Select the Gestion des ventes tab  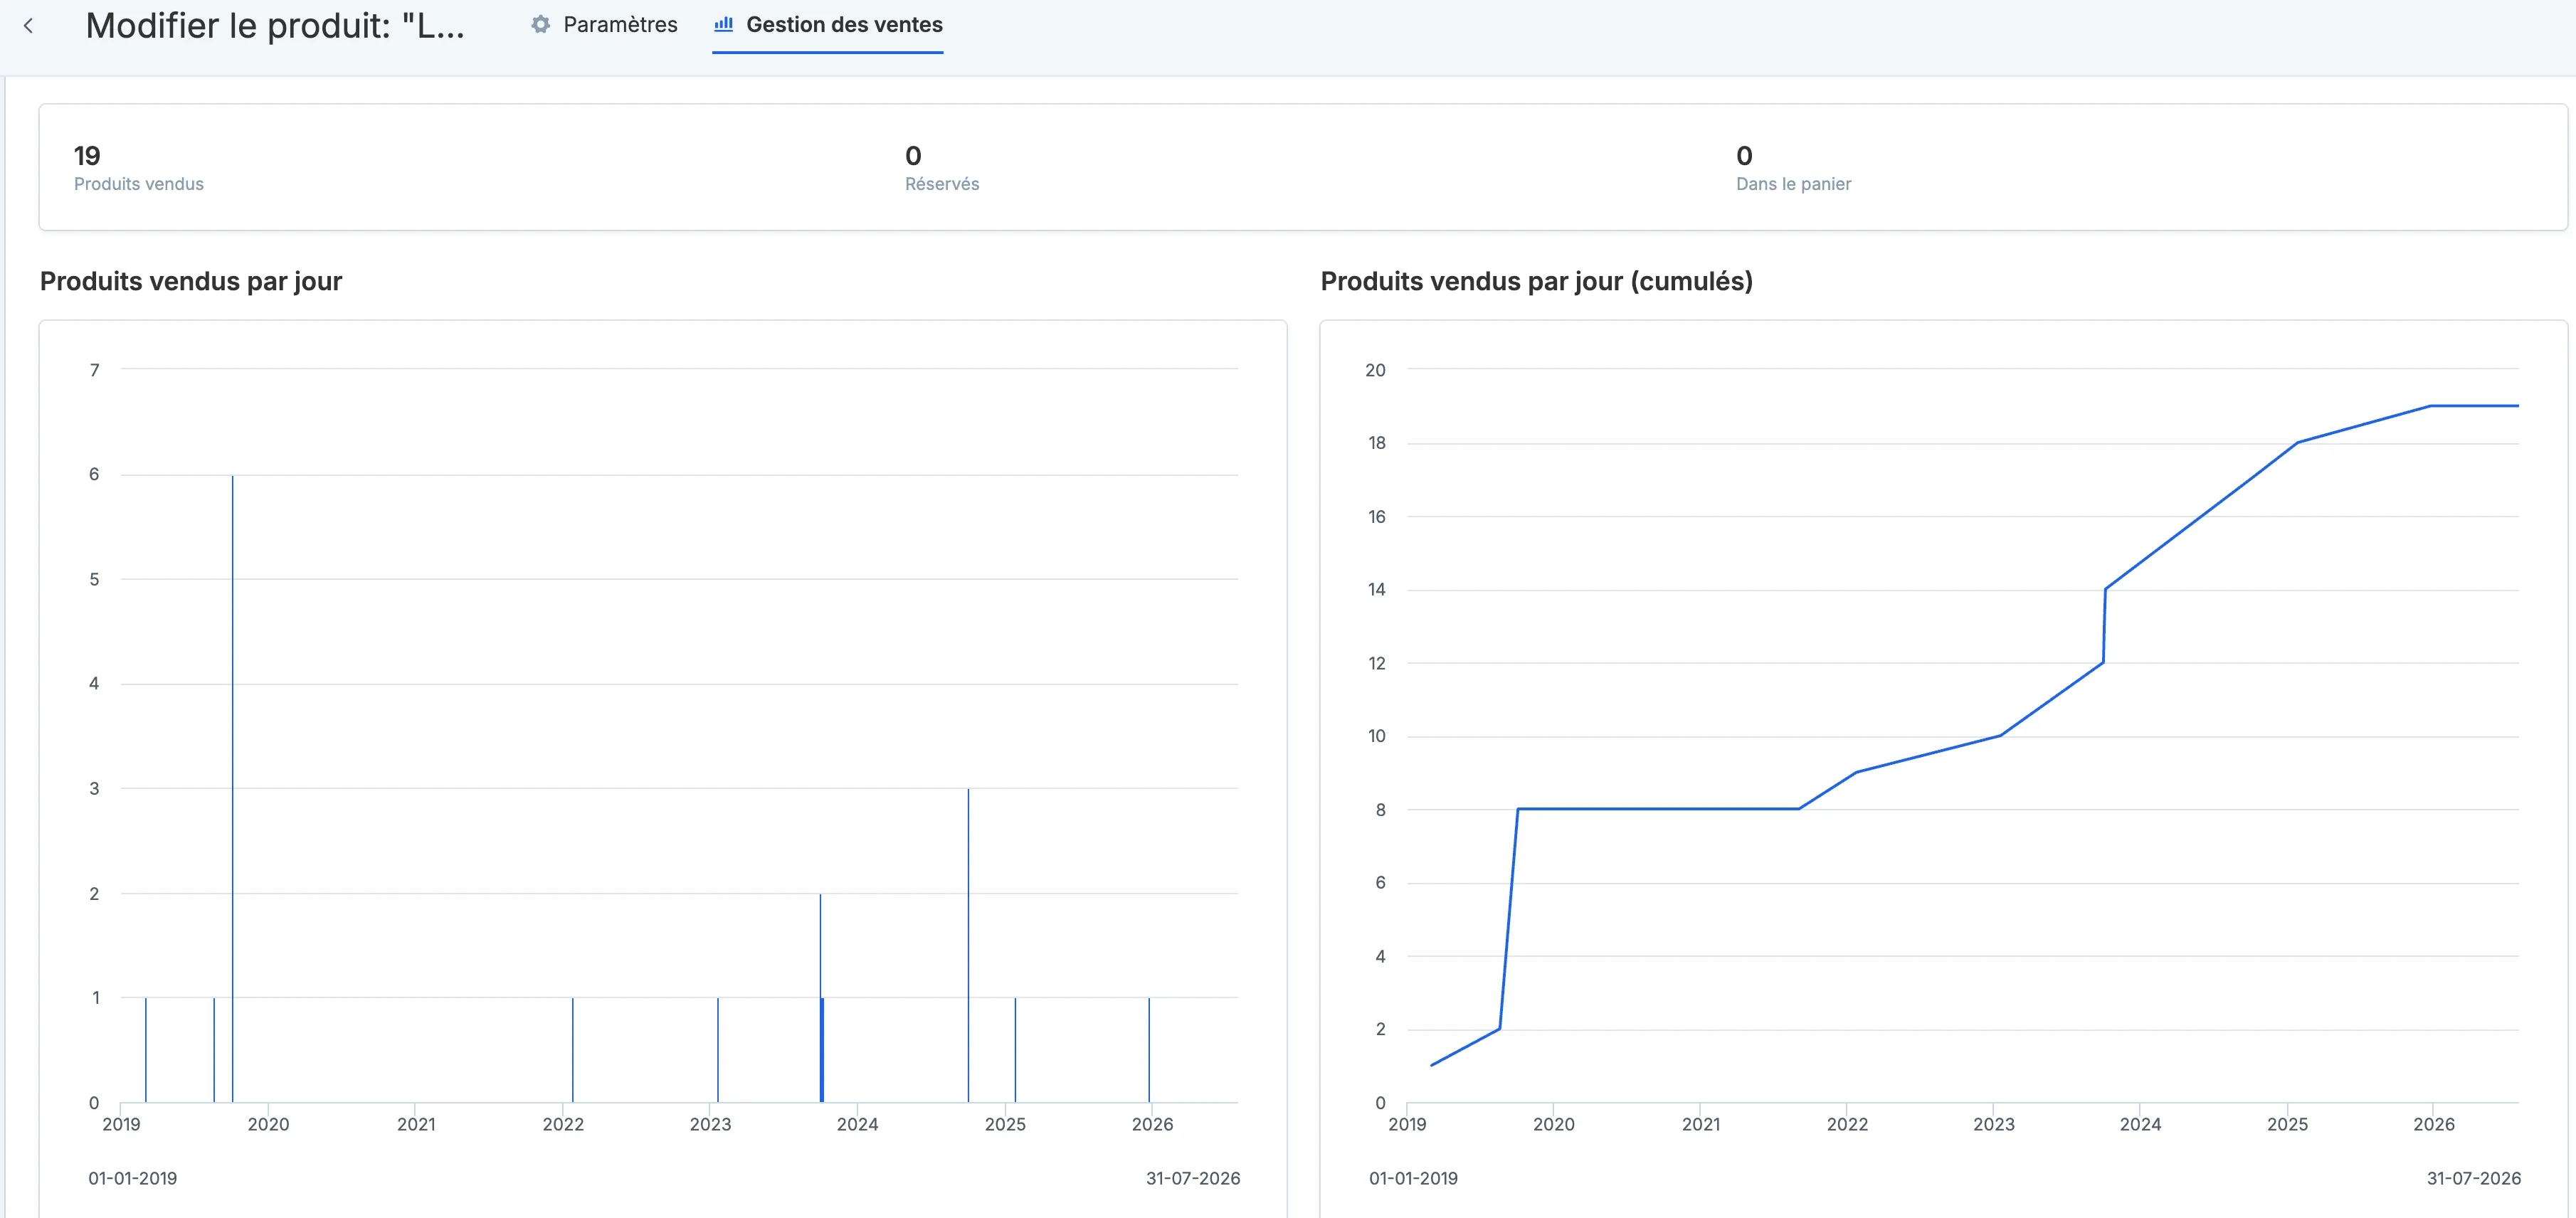click(x=828, y=25)
